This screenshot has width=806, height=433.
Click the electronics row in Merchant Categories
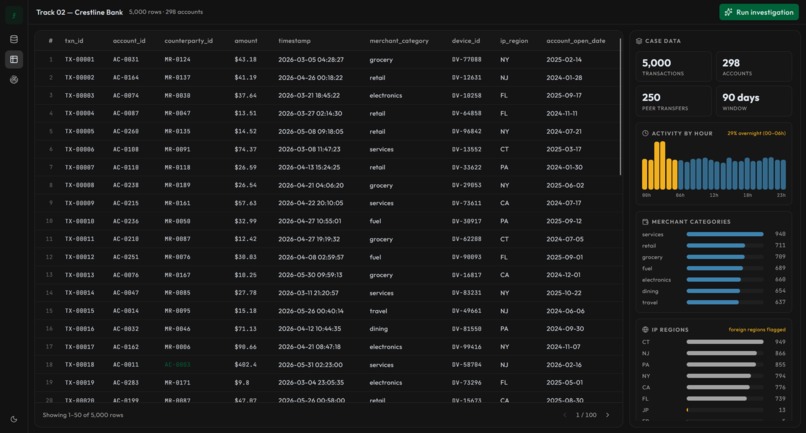(x=713, y=280)
